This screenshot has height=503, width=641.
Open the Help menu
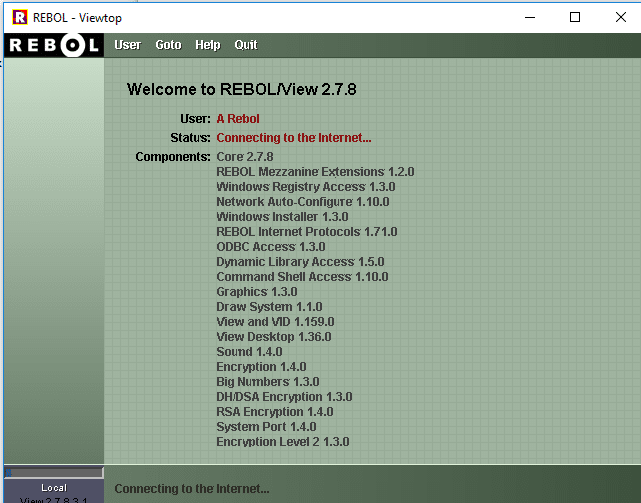pos(208,45)
